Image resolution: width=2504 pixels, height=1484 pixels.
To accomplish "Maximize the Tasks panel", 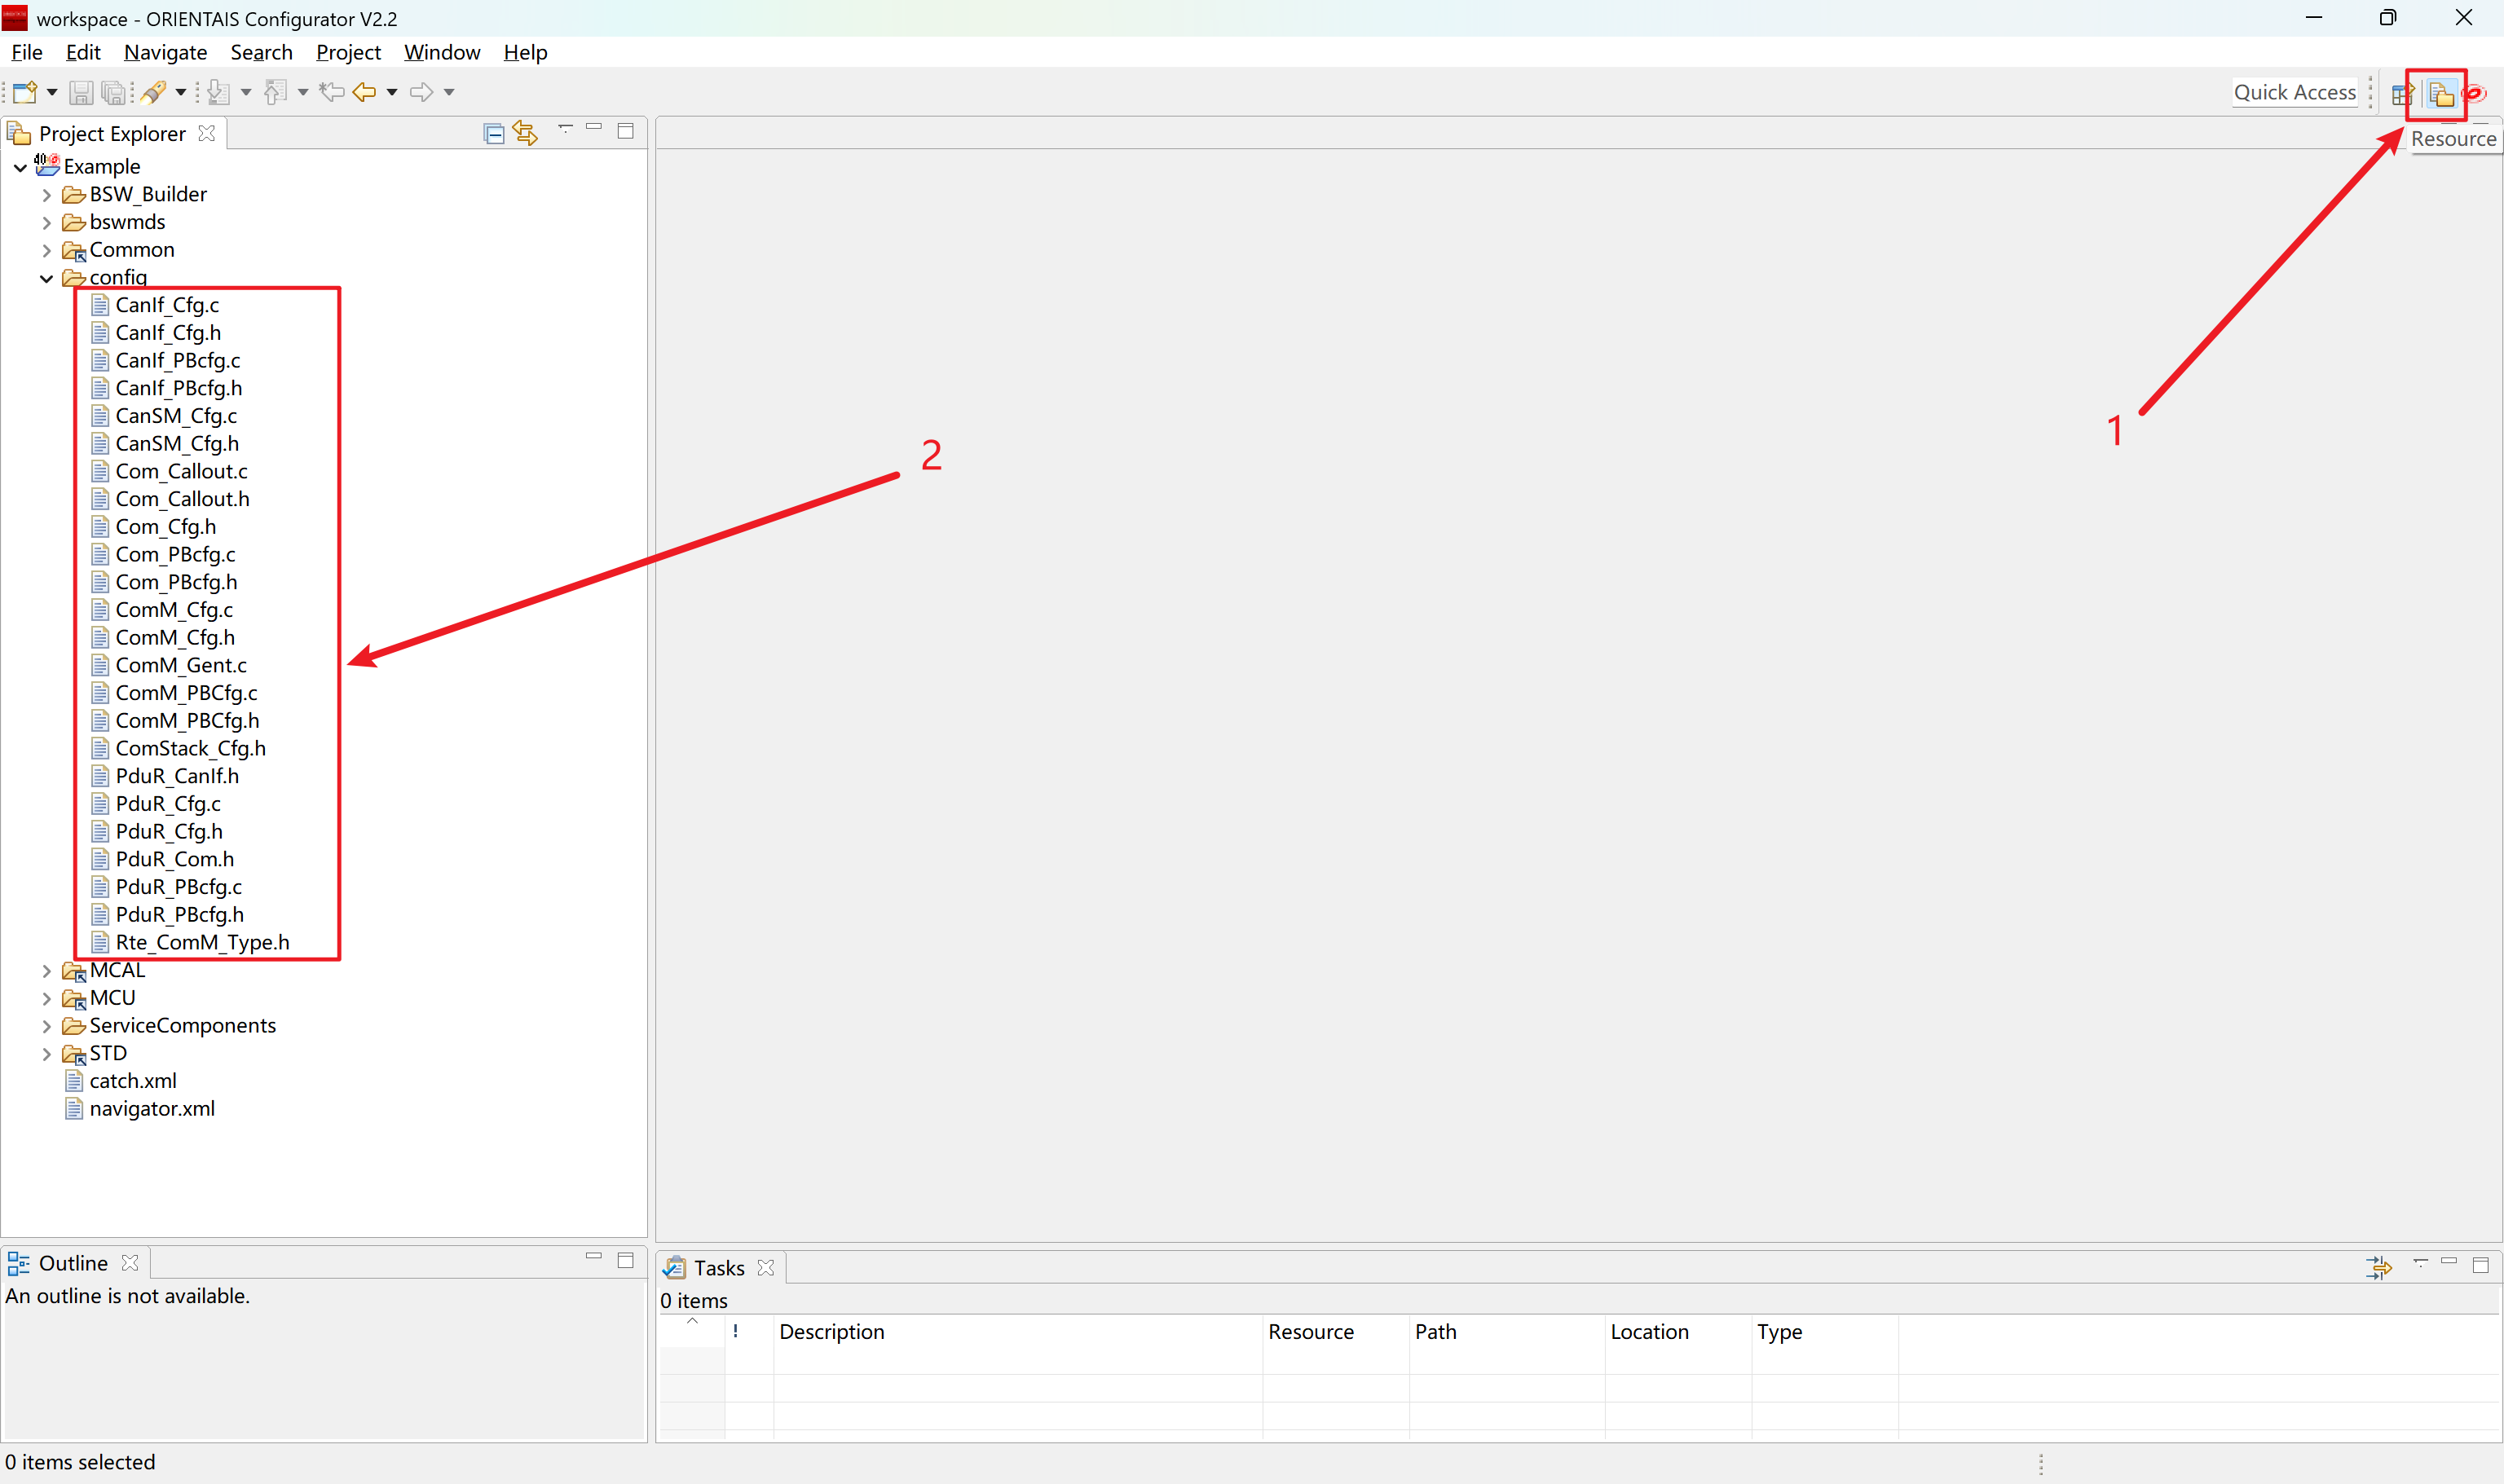I will [2480, 1265].
